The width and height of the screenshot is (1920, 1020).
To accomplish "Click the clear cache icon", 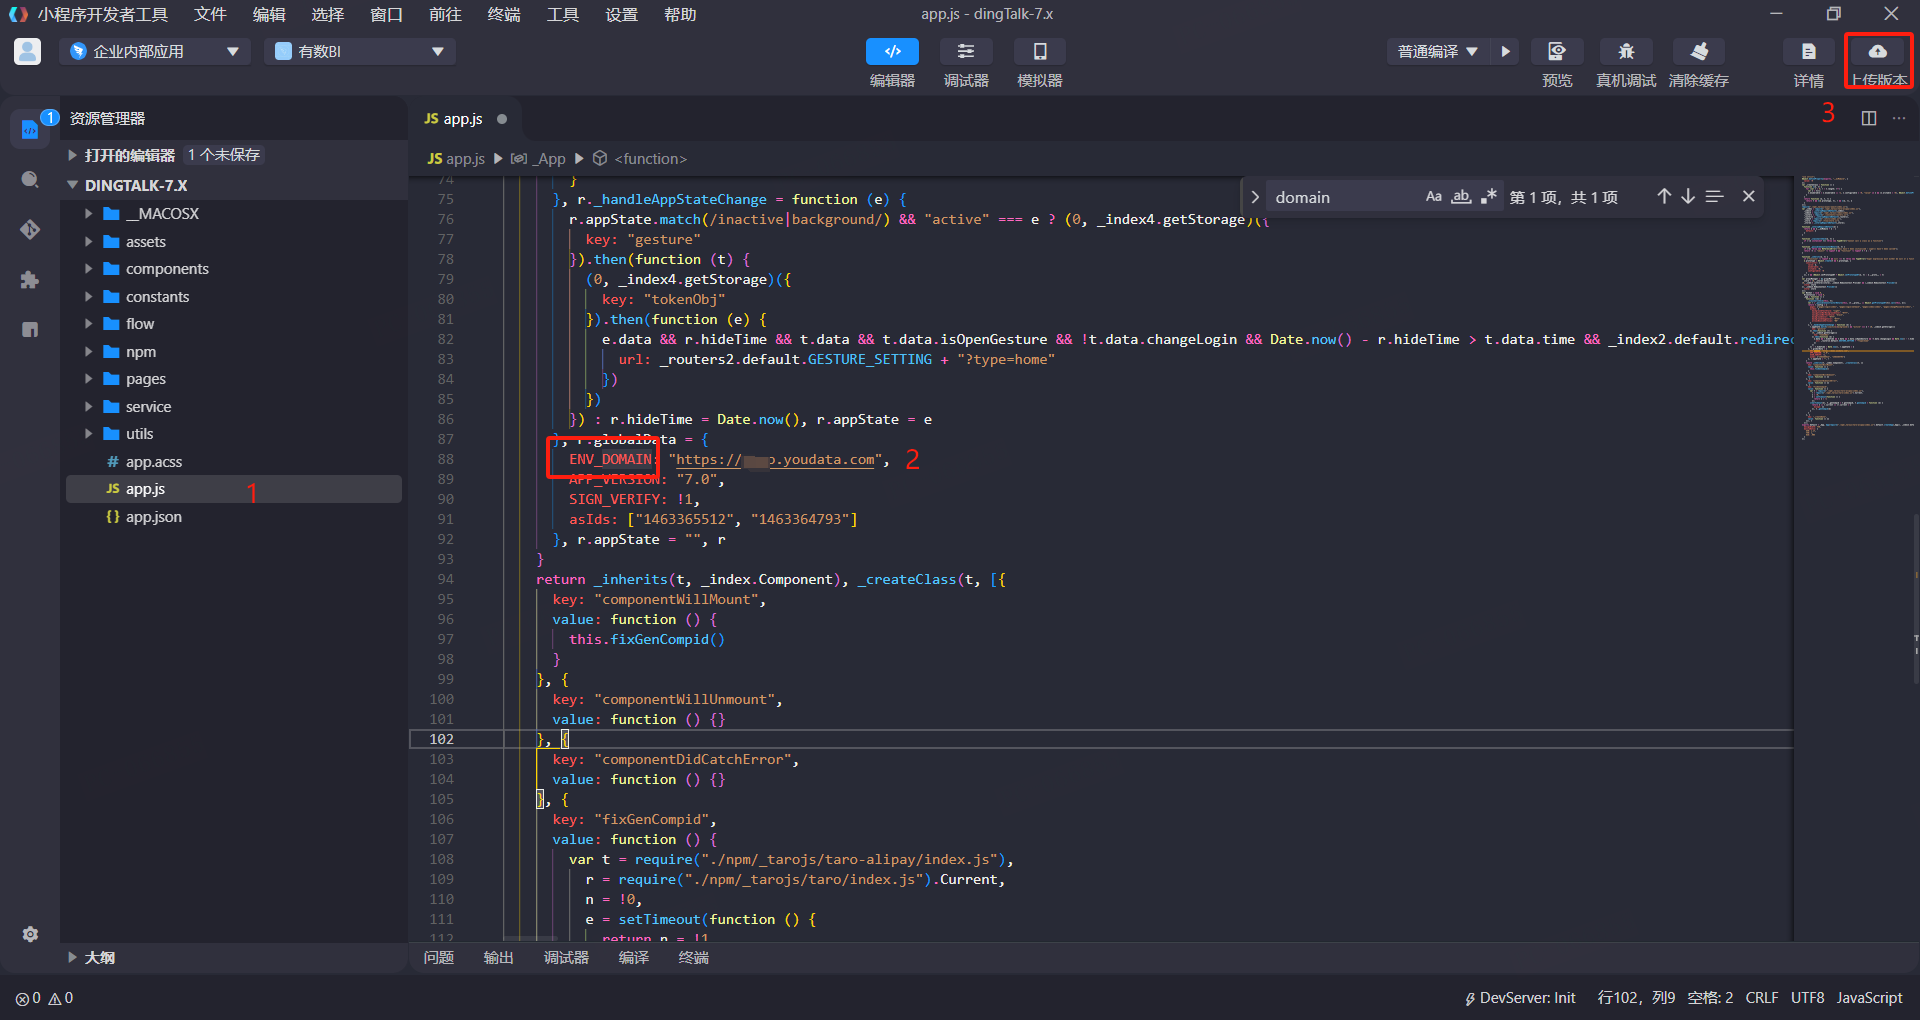I will [1698, 52].
